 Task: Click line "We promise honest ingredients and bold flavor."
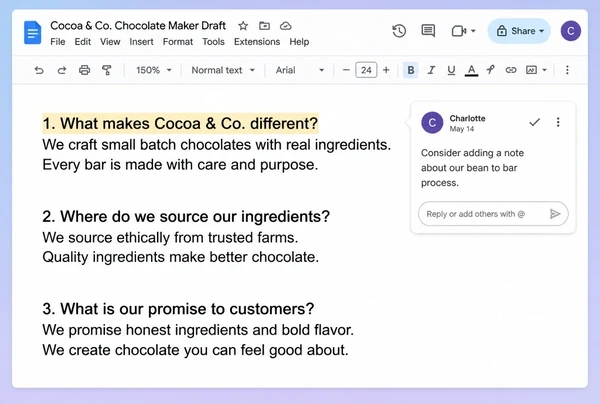pyautogui.click(x=198, y=330)
